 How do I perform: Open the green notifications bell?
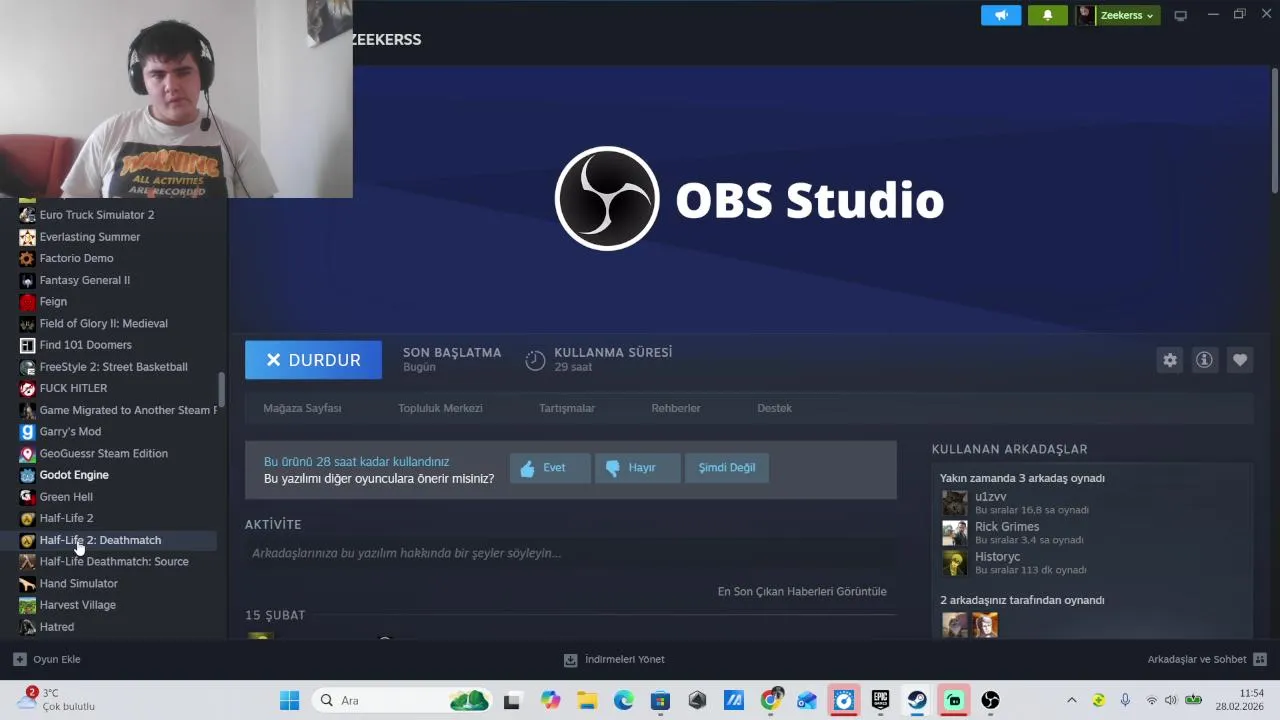(x=1048, y=15)
